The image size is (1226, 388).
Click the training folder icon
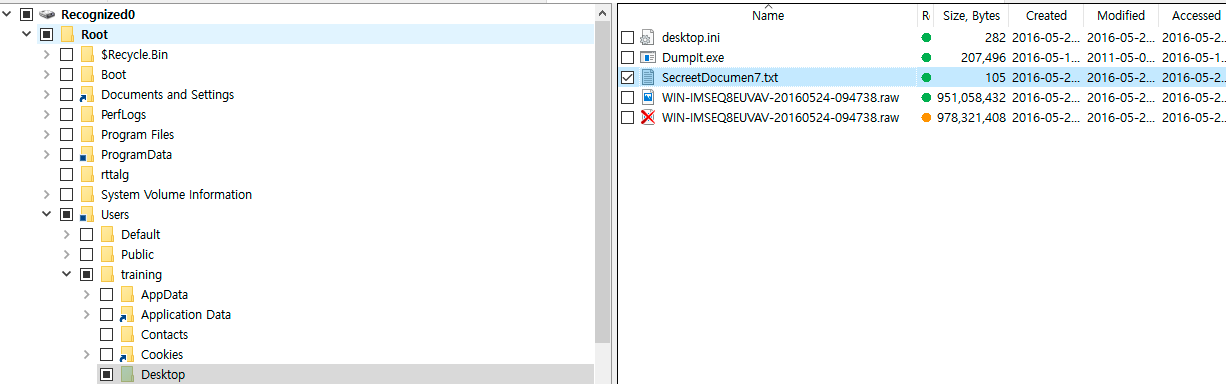coord(107,275)
